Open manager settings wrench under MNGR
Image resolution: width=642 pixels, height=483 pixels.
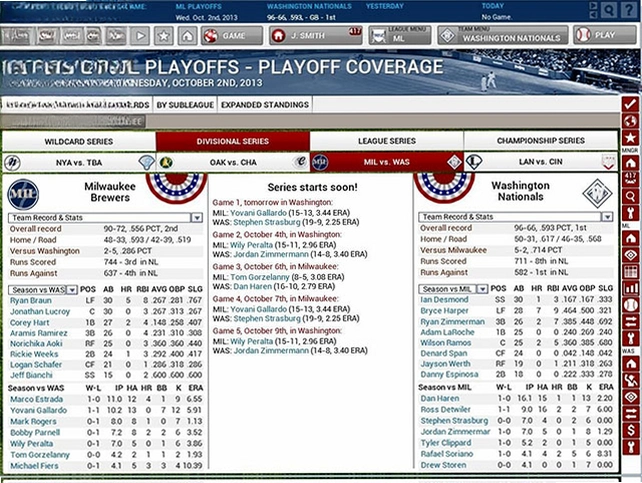[631, 213]
